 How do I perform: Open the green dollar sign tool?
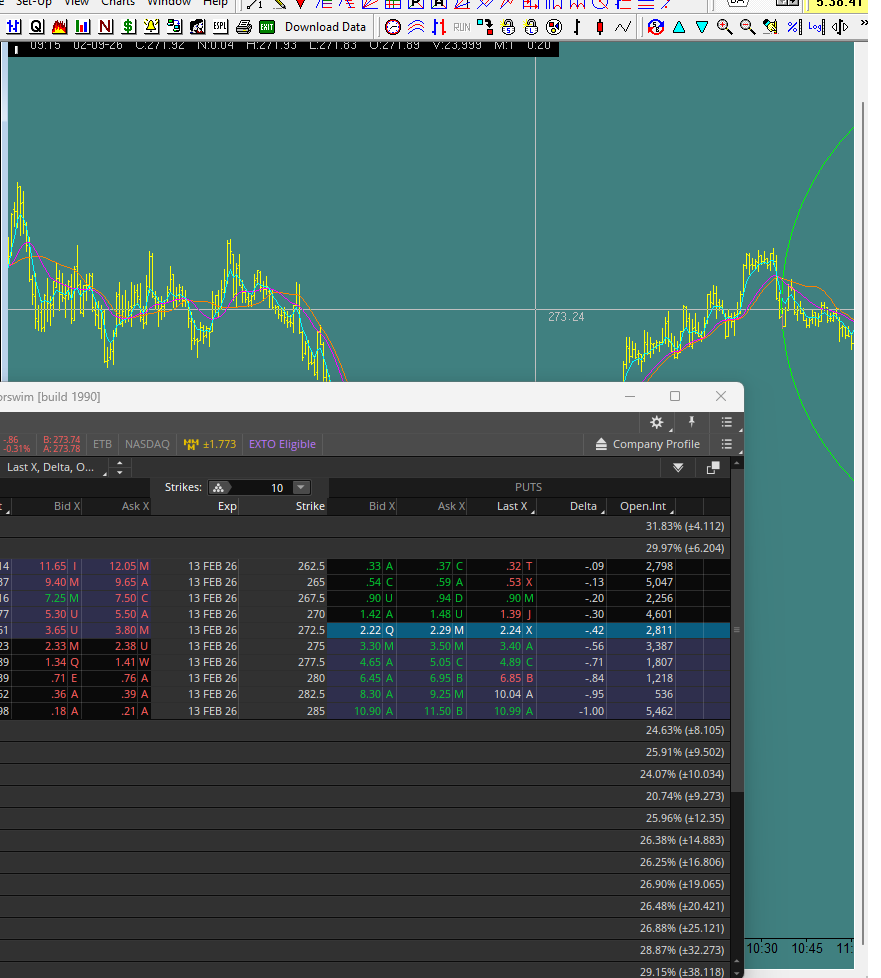(129, 27)
